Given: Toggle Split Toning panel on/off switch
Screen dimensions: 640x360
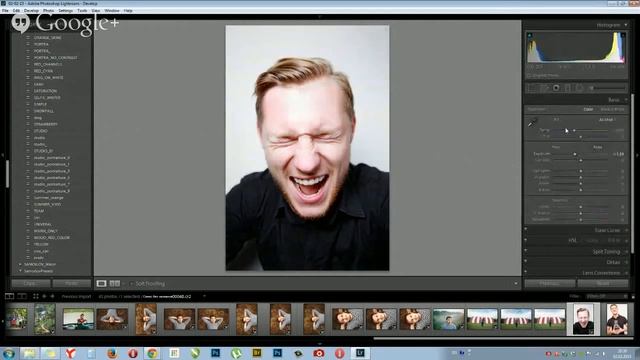Looking at the screenshot, I should point(526,251).
